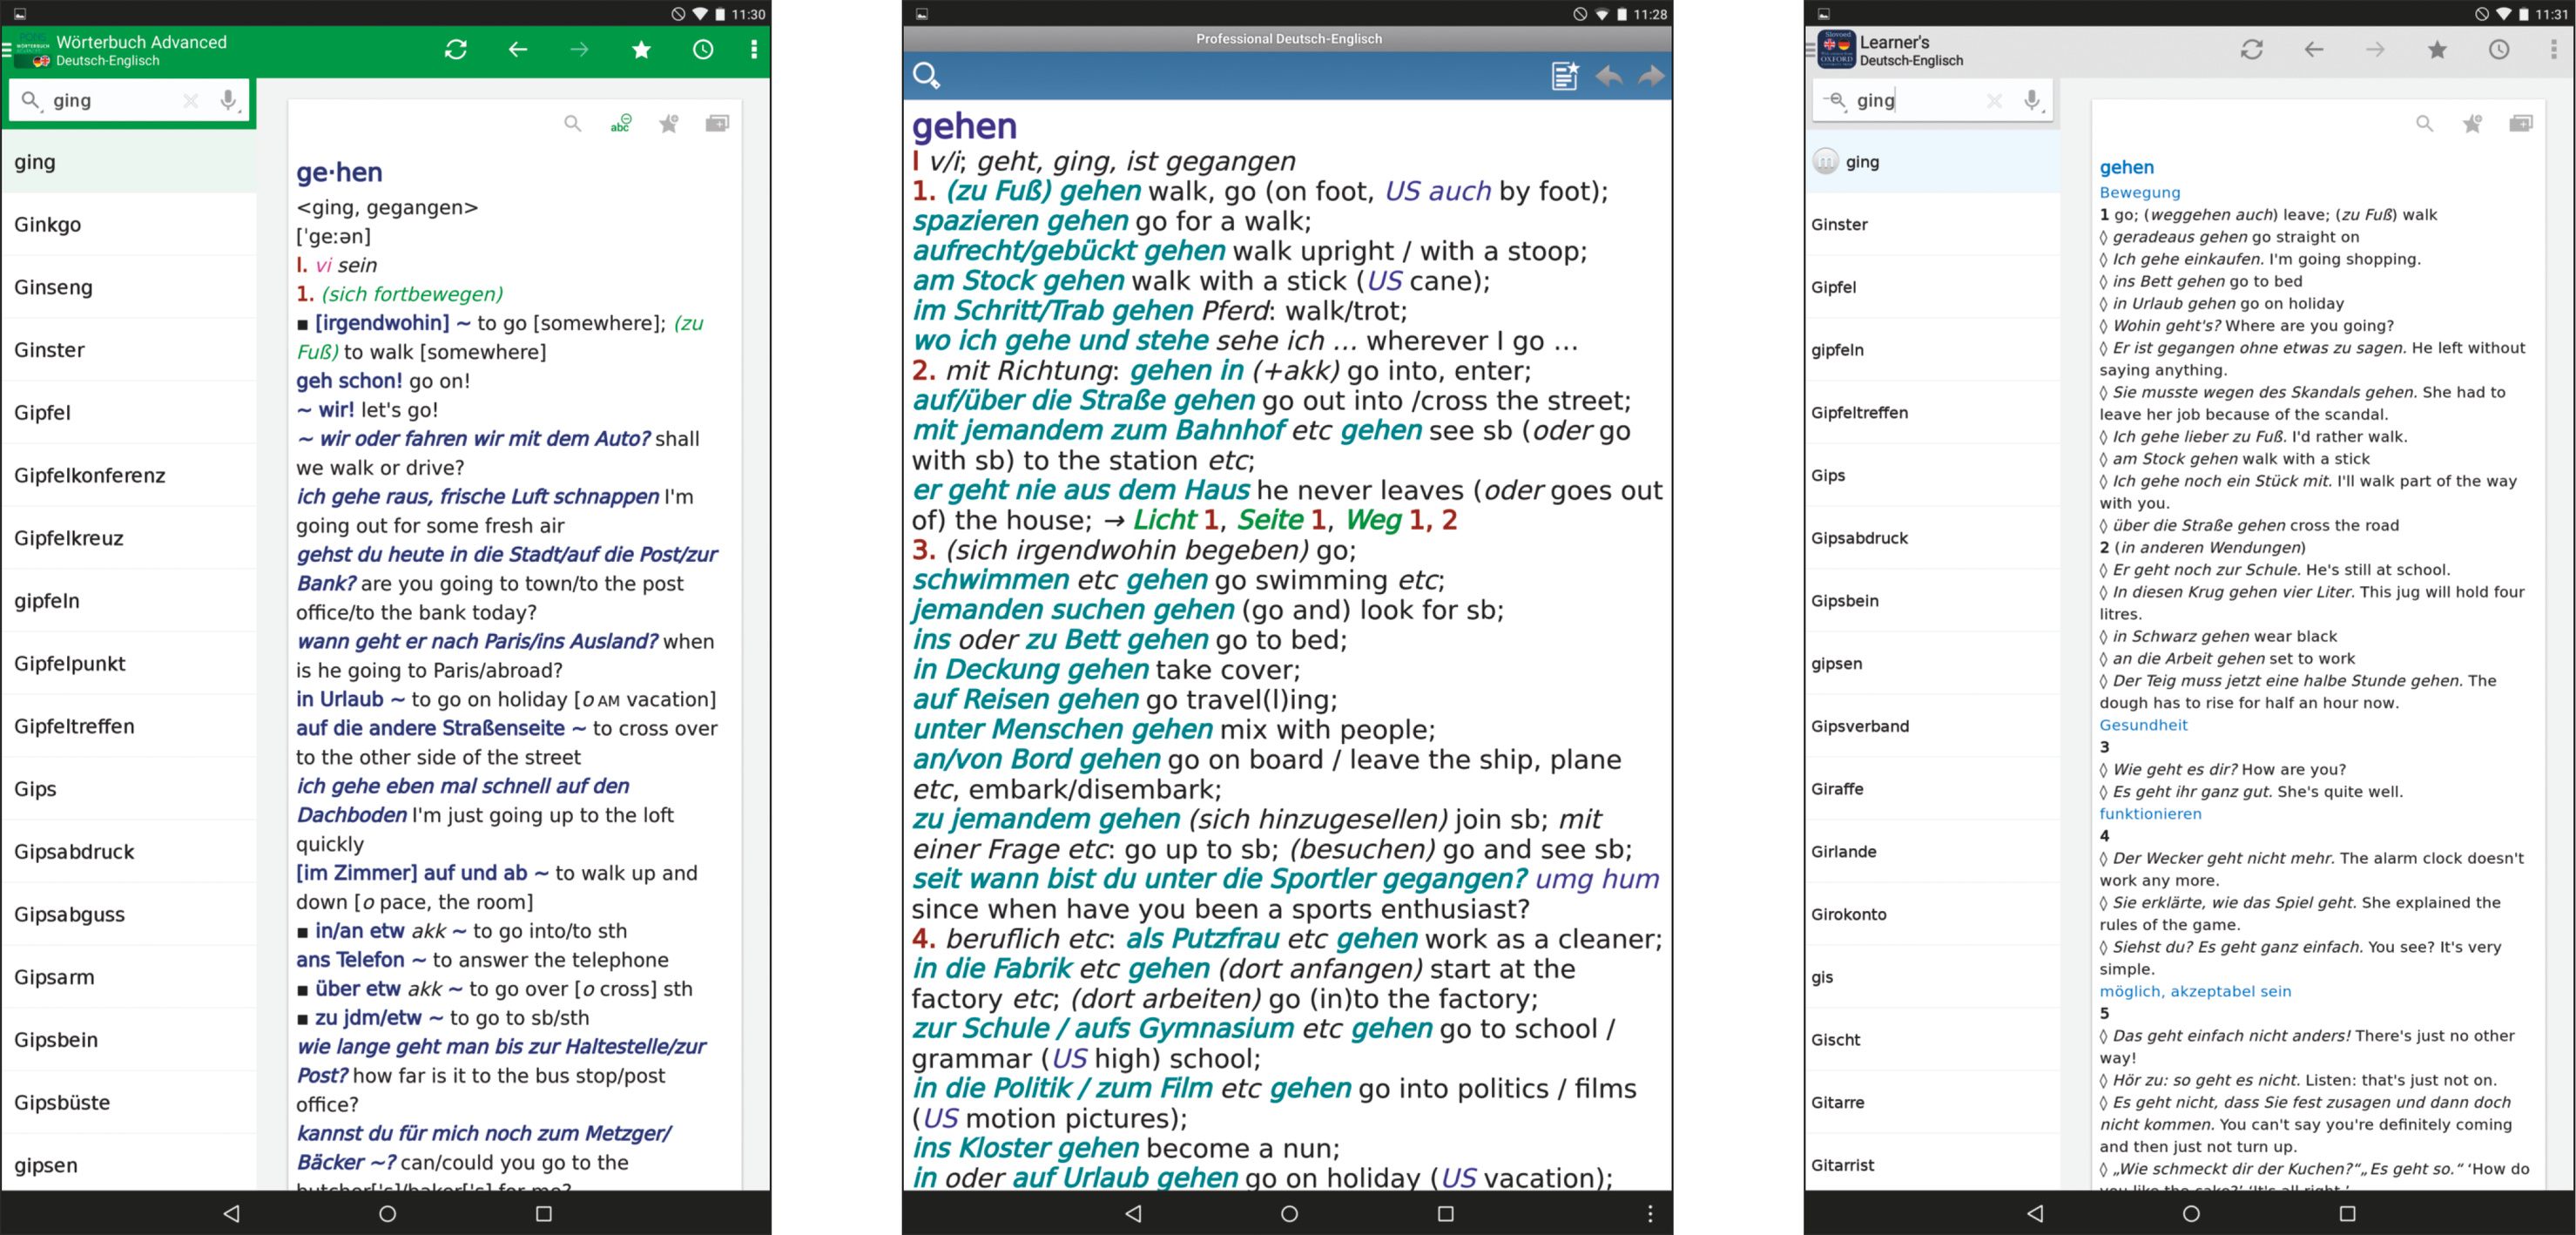2576x1235 pixels.
Task: Tap microphone icon in left search field
Action: click(x=229, y=100)
